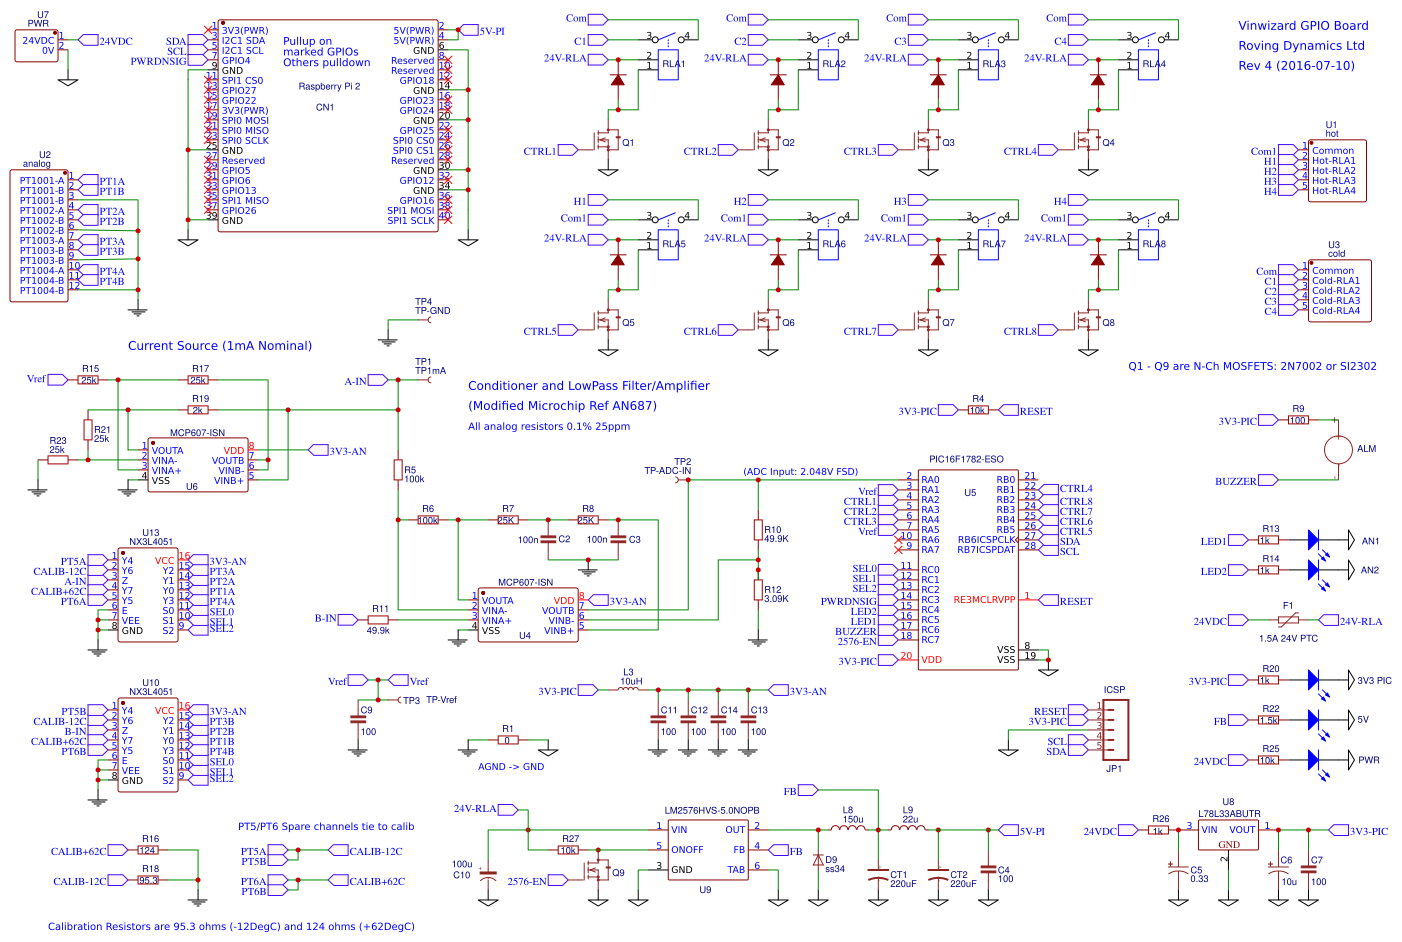
Task: Select the U9 LM2576HVS regulator block
Action: coord(708,849)
